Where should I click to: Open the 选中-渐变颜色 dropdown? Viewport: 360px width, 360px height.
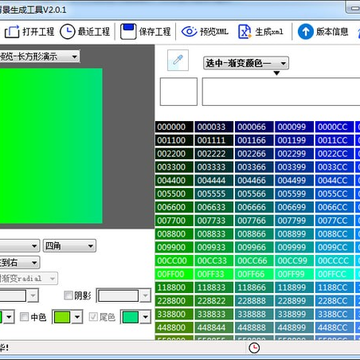coord(246,63)
